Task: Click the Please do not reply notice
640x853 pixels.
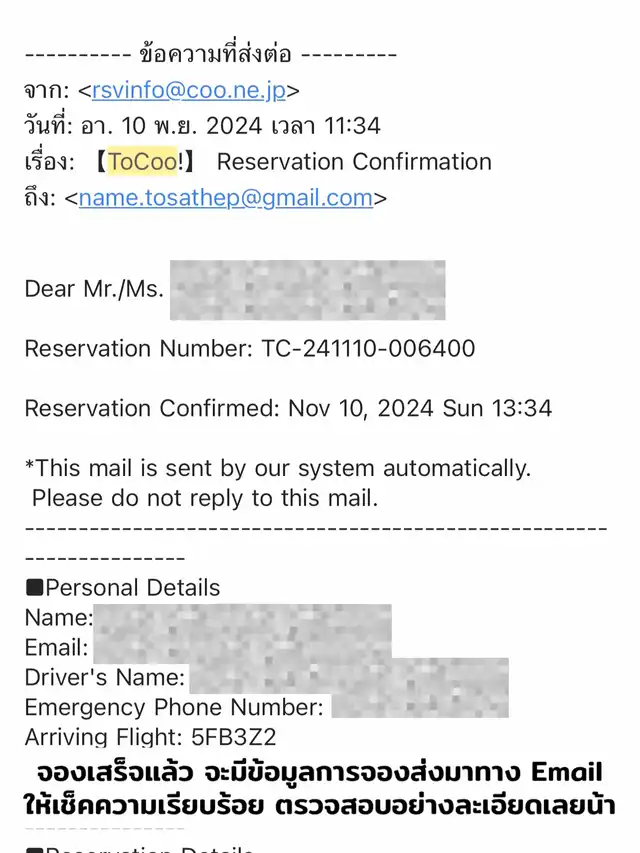Action: coord(204,497)
